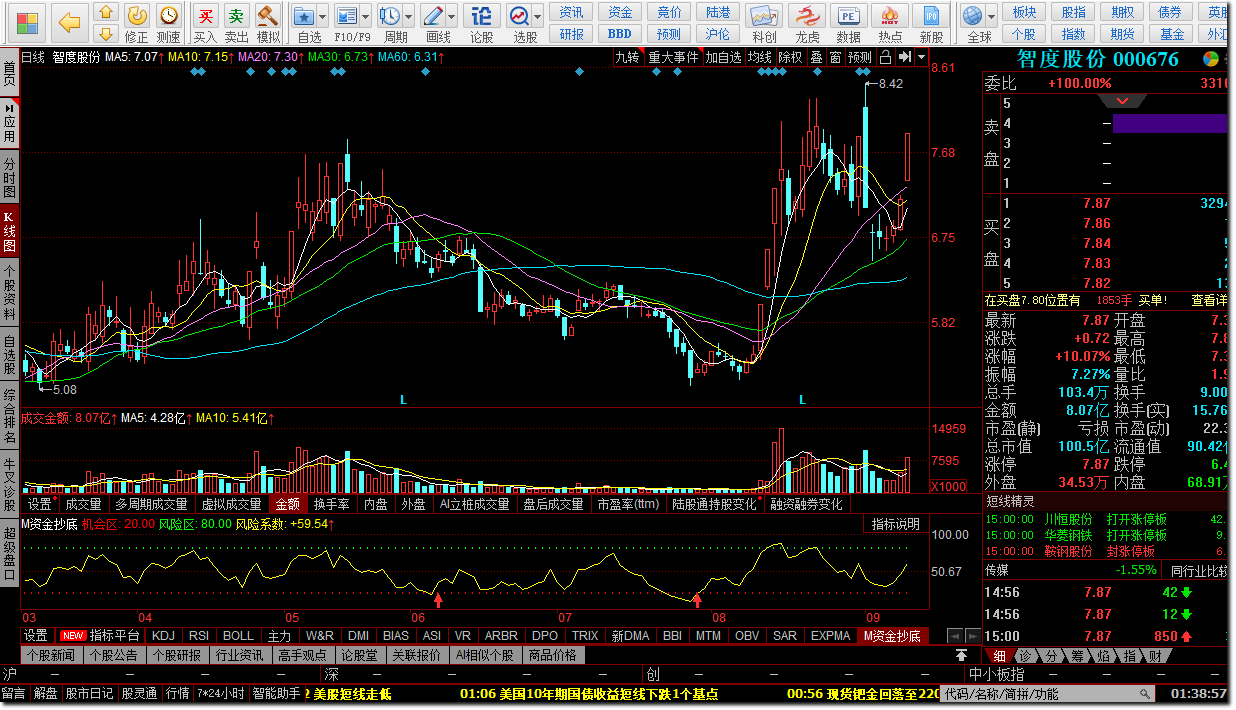Toggle 窗 multi-window mode
Image resolution: width=1236 pixels, height=710 pixels.
[835, 57]
